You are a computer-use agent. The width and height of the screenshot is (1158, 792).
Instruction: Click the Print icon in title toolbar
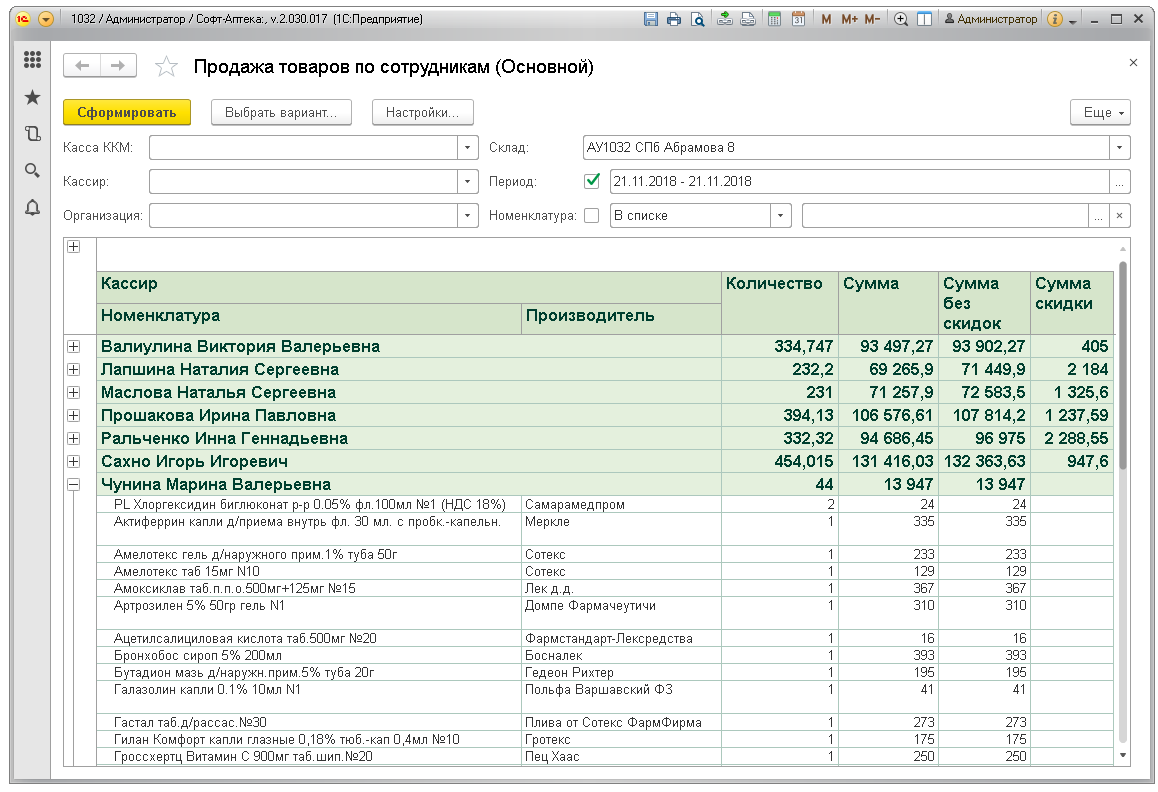tap(674, 19)
